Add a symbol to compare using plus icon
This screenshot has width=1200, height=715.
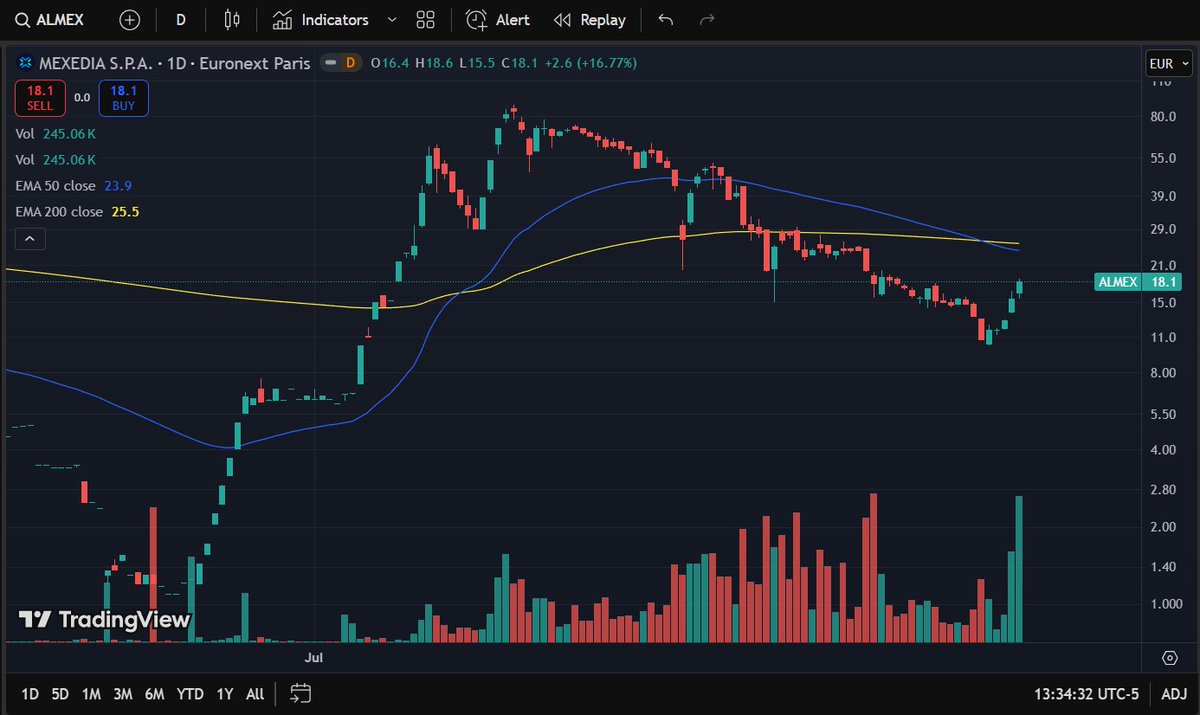130,20
